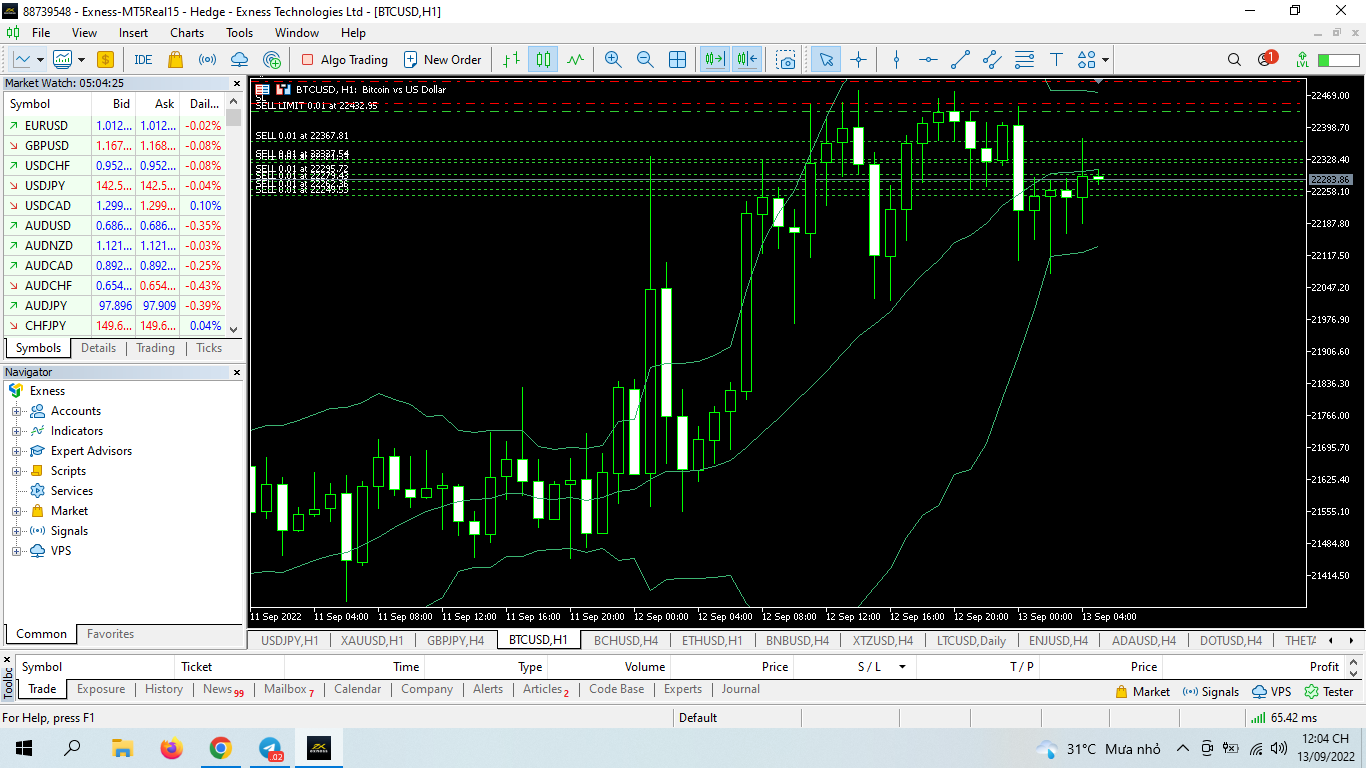Click the add signal subscription icon
This screenshot has width=1366, height=768.
(272, 59)
